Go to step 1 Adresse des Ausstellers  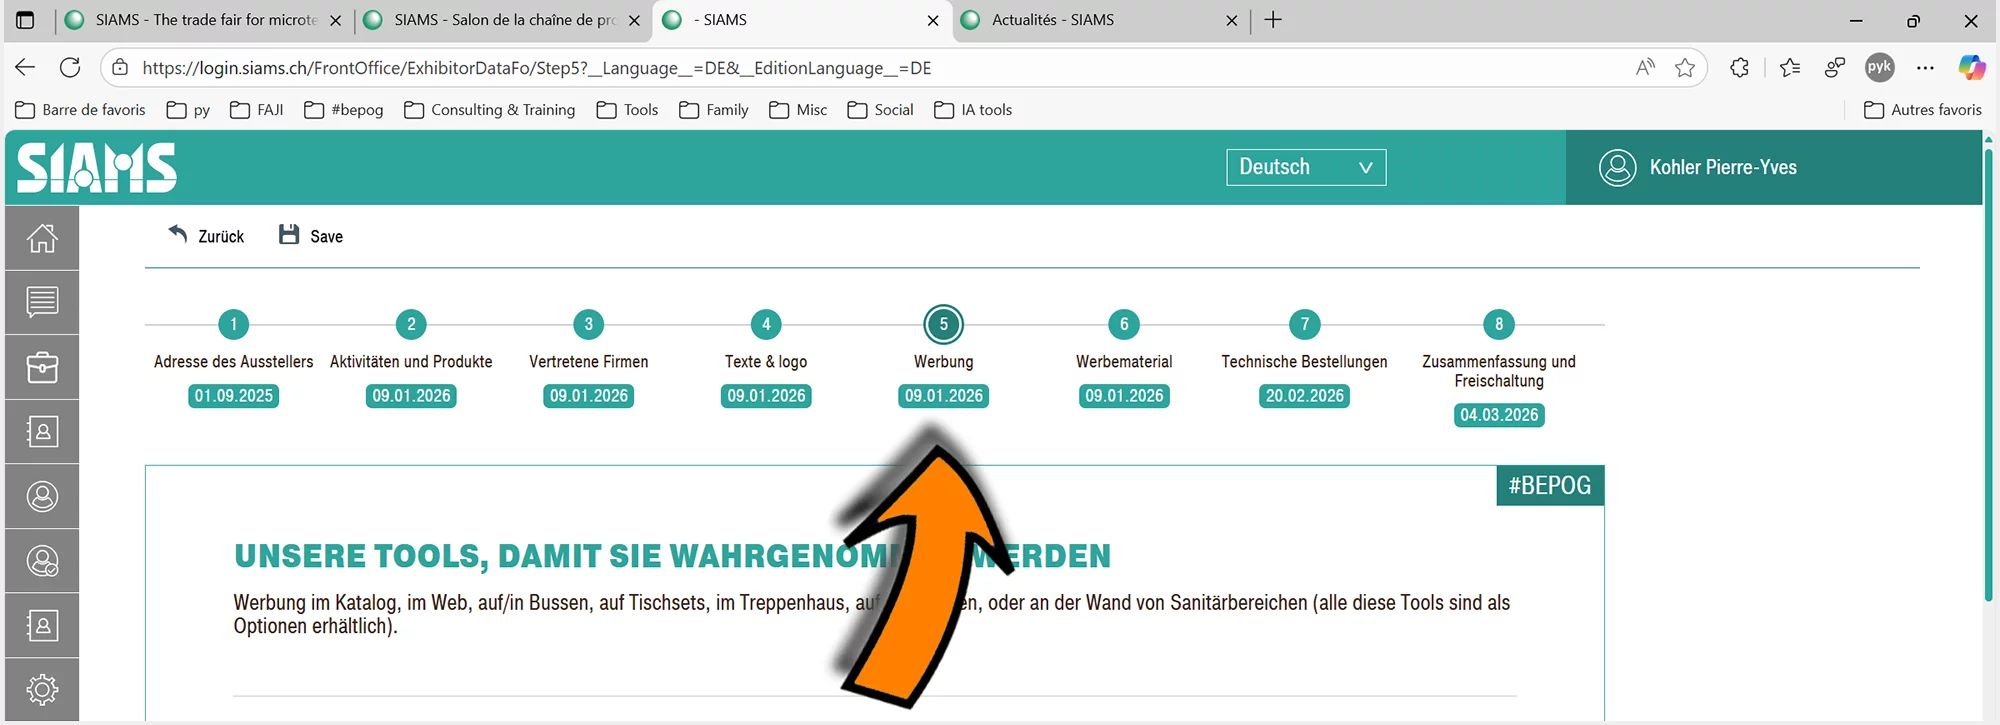point(233,324)
